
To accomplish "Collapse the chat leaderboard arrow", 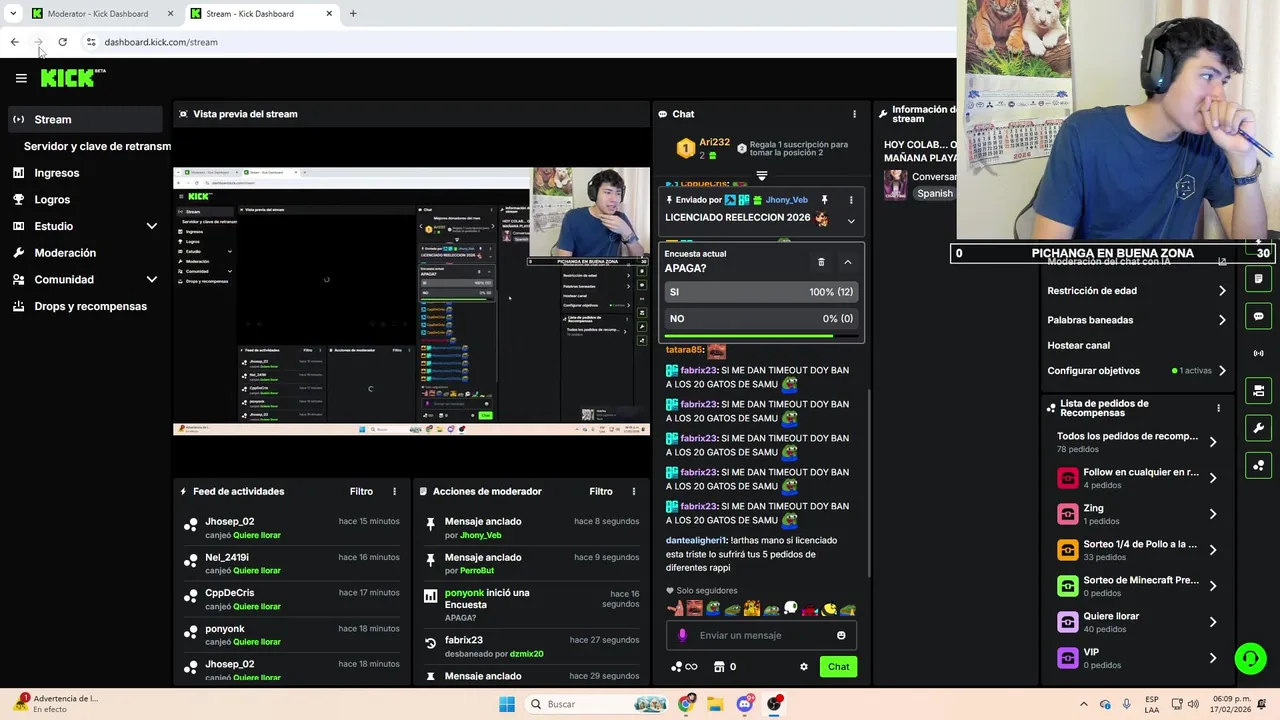I will pyautogui.click(x=762, y=176).
